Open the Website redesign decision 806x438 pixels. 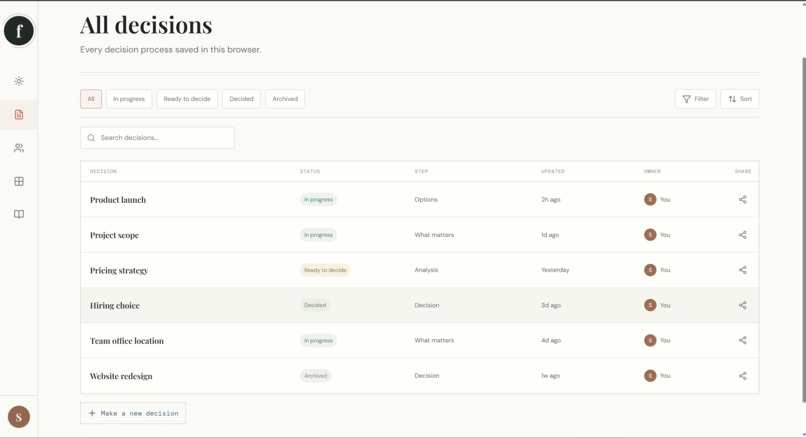(121, 376)
